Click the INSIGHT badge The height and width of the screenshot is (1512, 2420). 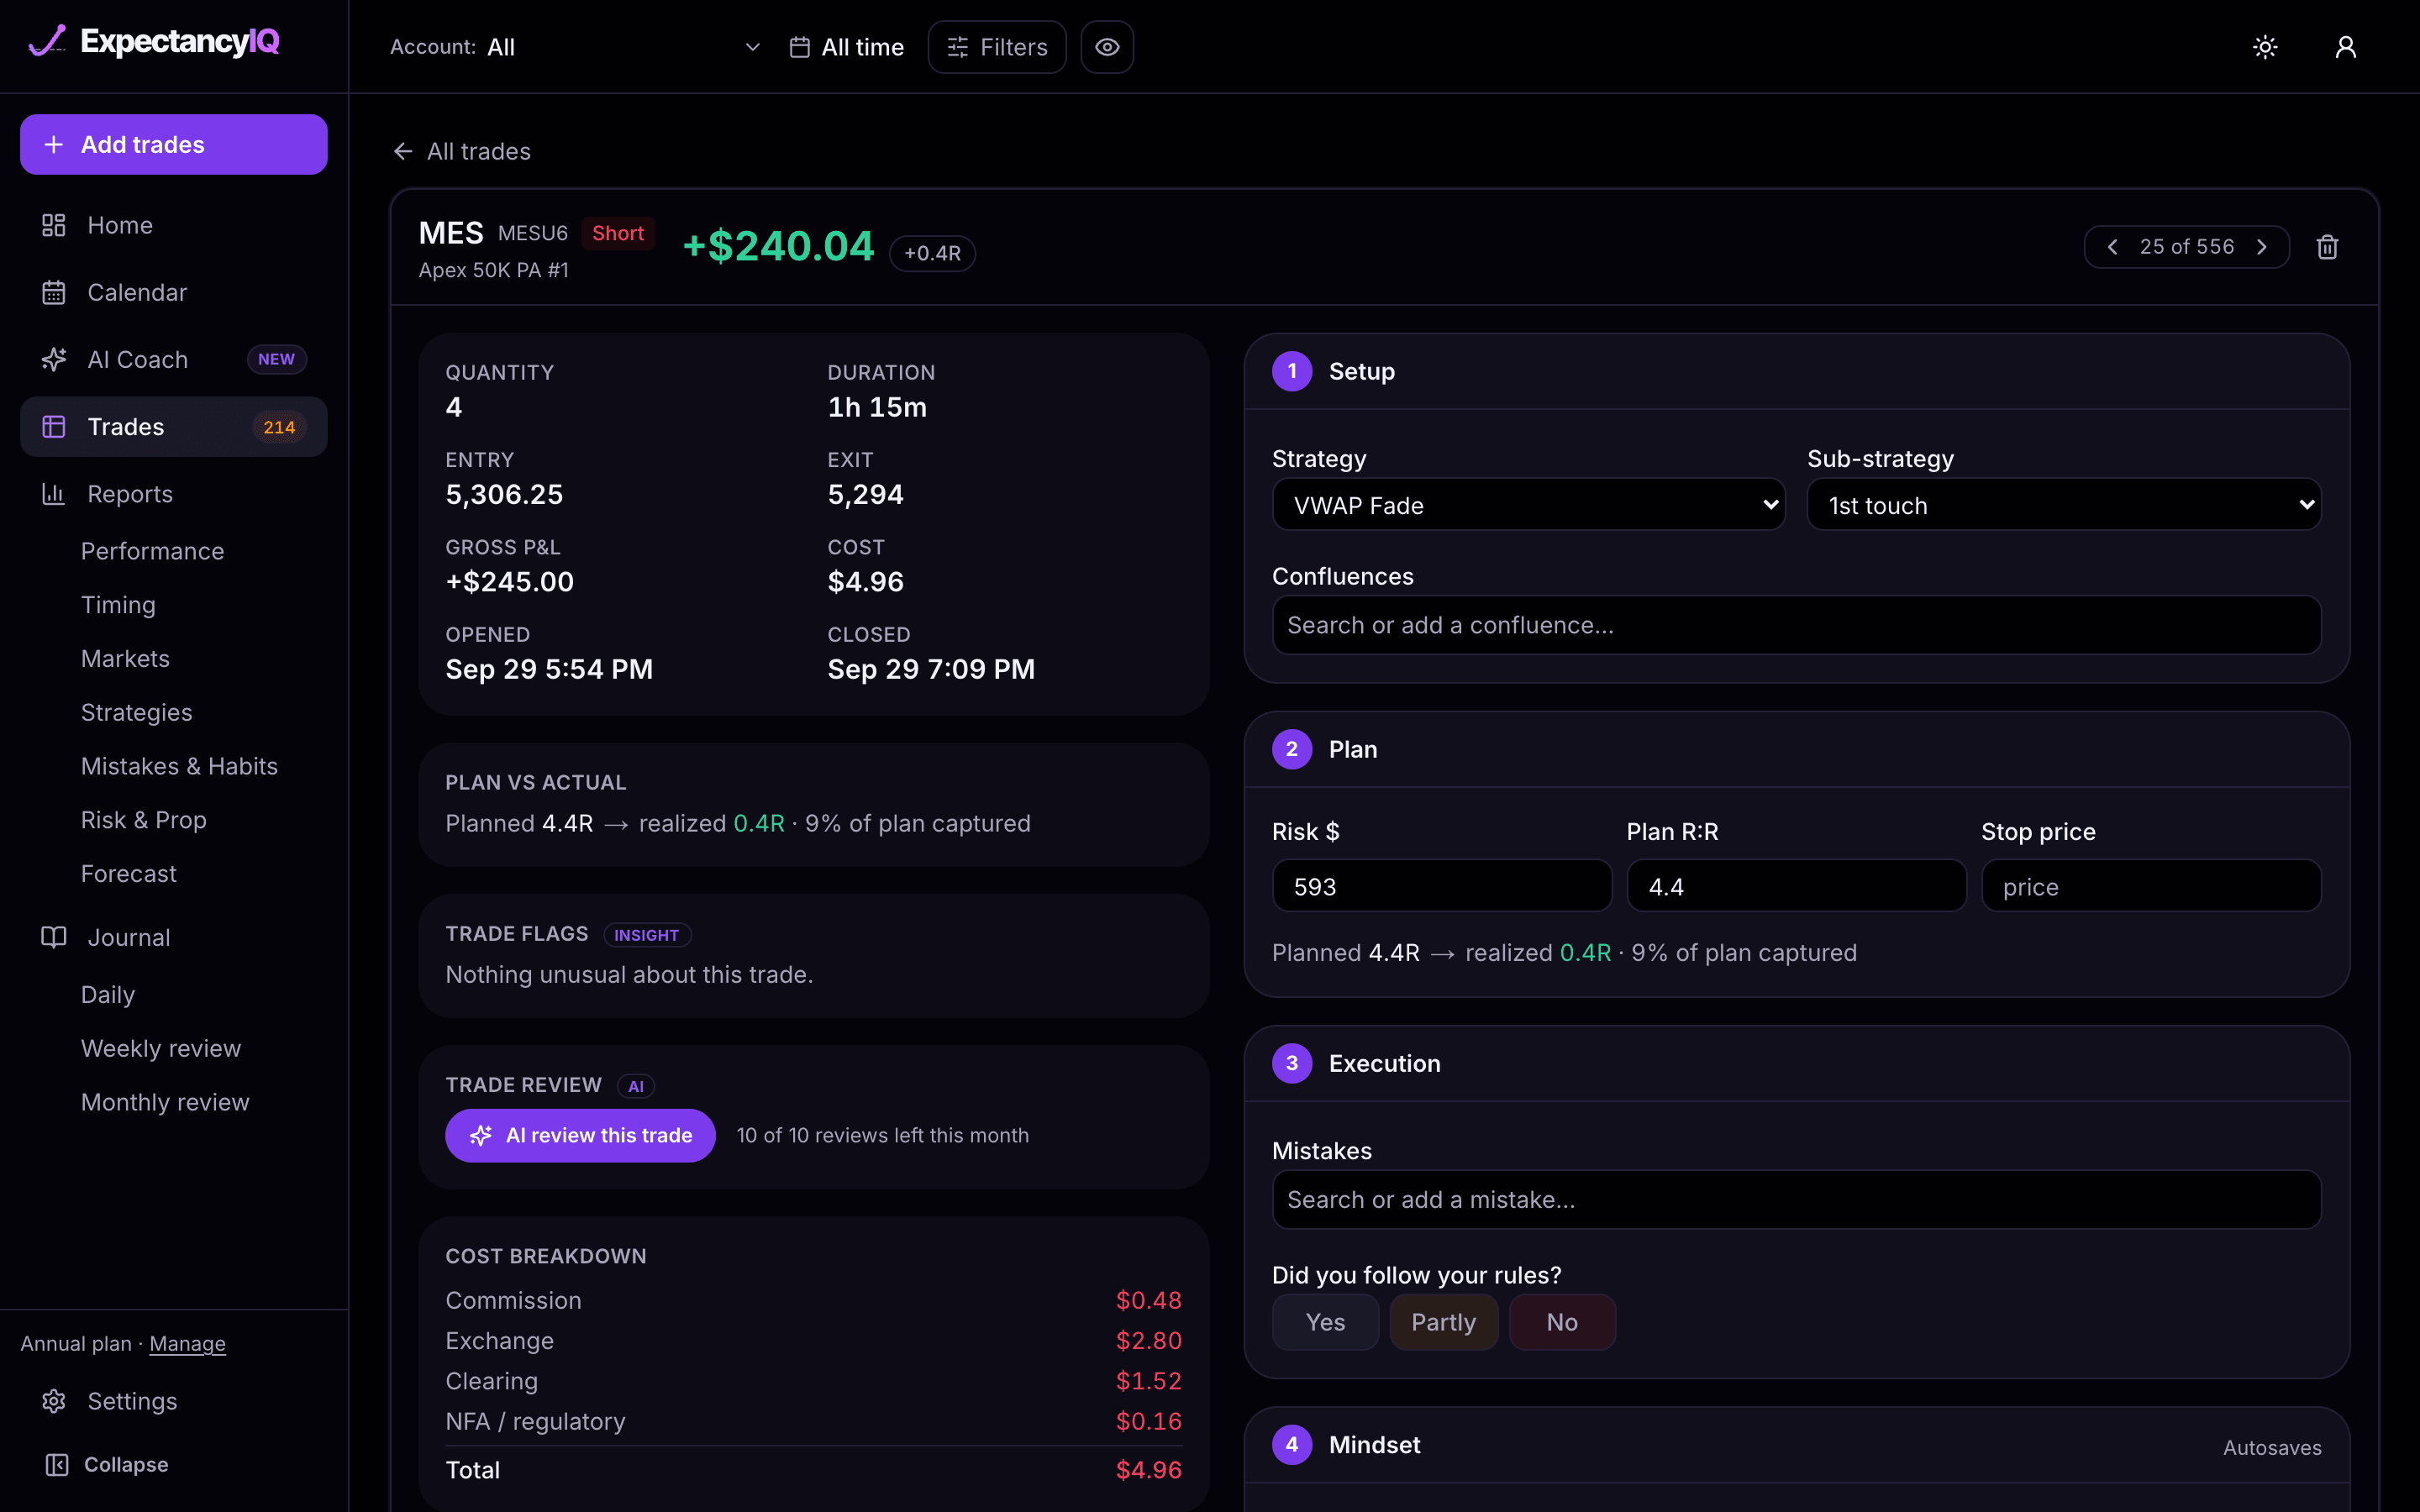(647, 935)
